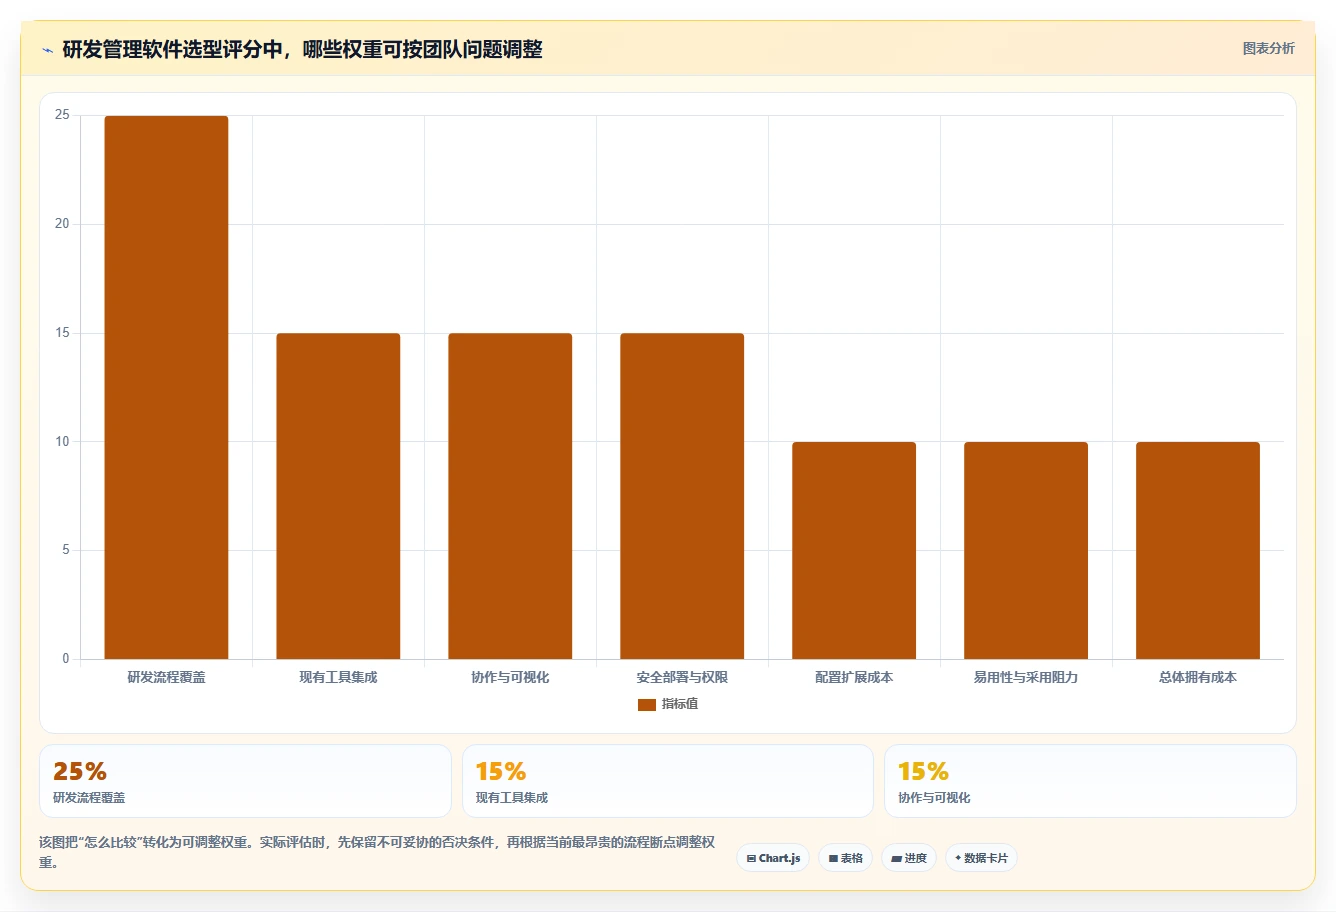Click the y-axis value 20

(62, 224)
